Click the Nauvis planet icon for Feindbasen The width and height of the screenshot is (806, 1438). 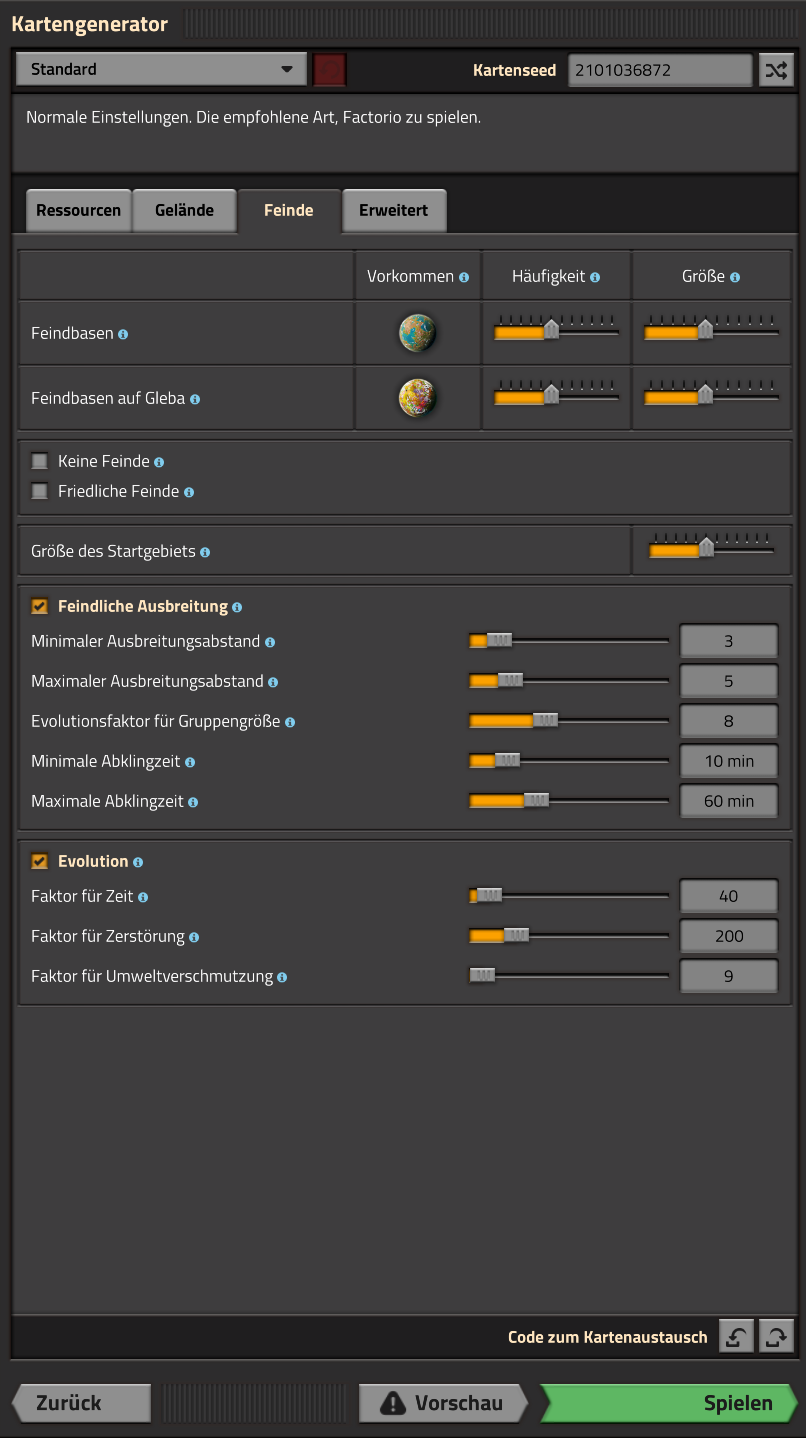417,333
